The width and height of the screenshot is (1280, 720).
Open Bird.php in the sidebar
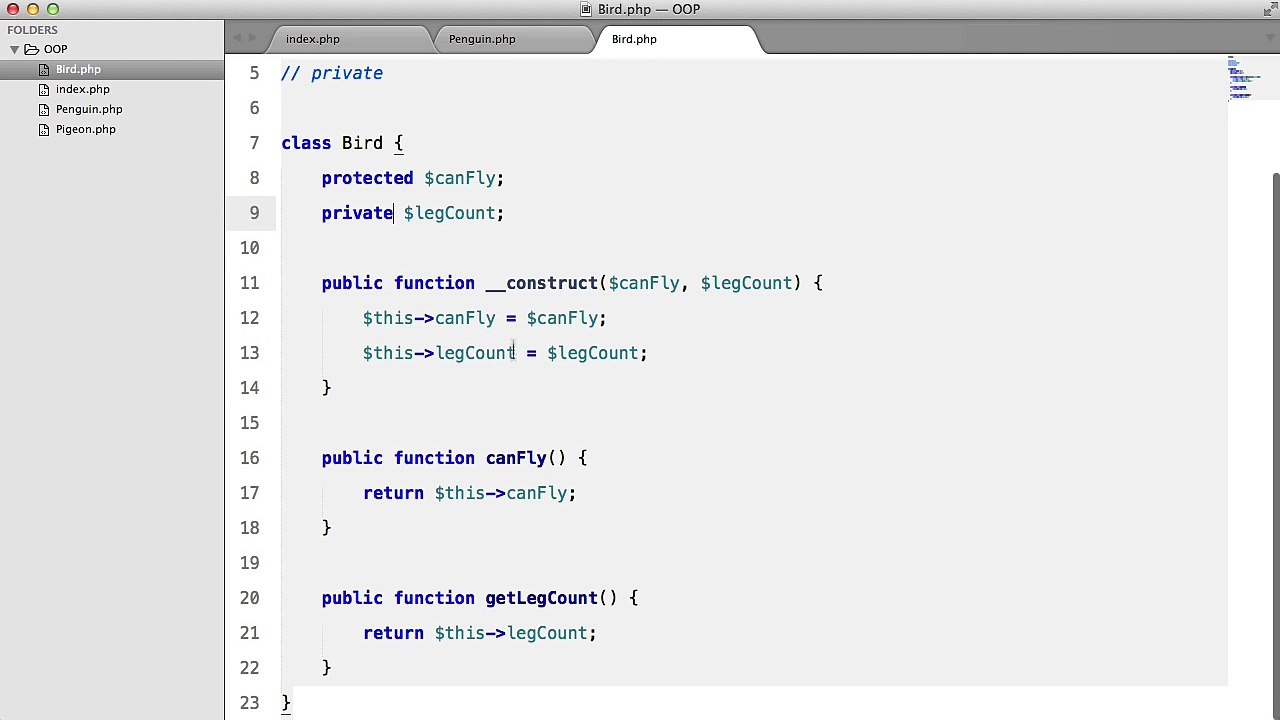(78, 69)
